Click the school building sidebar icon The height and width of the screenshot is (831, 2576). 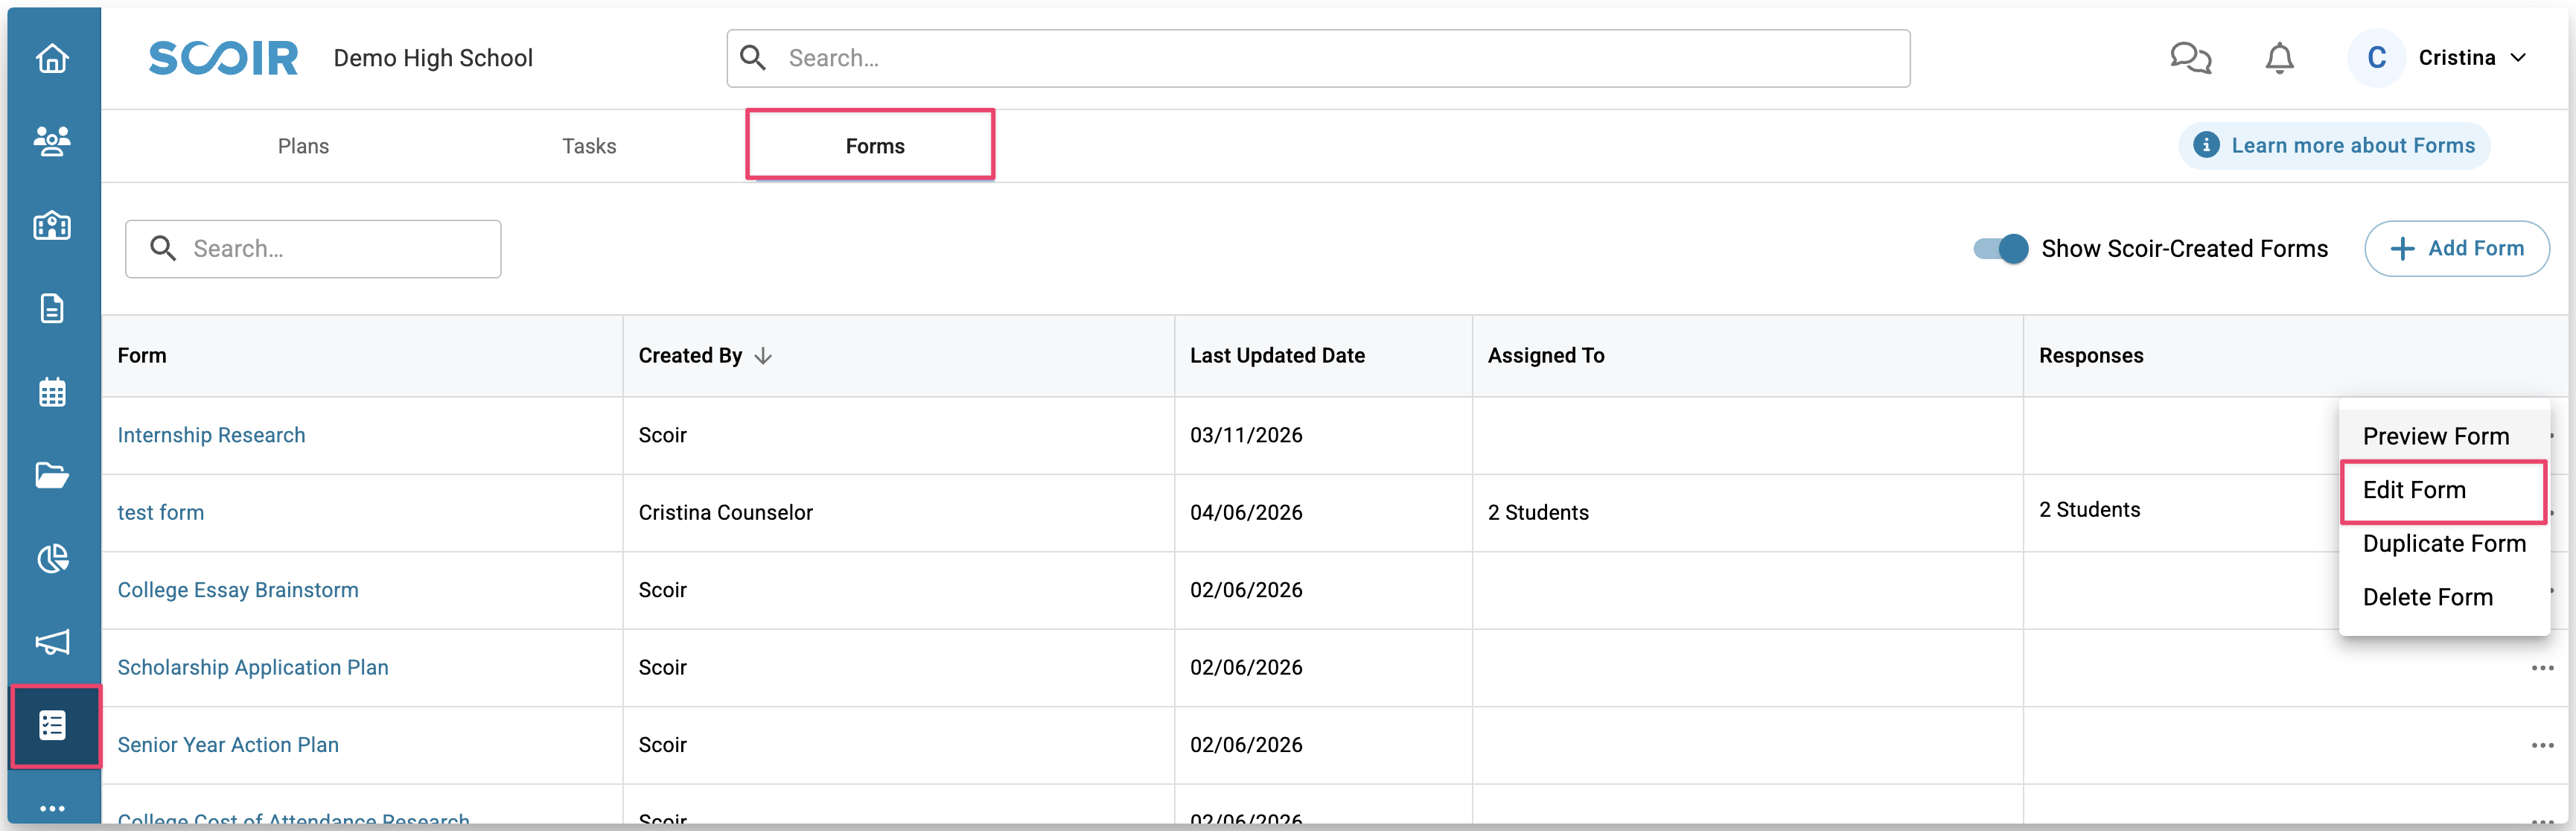click(x=52, y=225)
